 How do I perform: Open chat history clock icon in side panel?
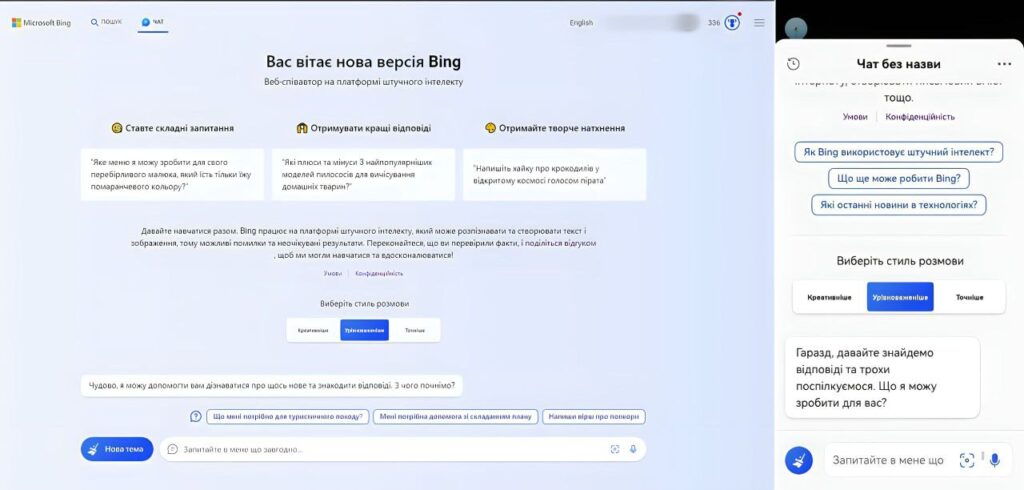click(793, 64)
